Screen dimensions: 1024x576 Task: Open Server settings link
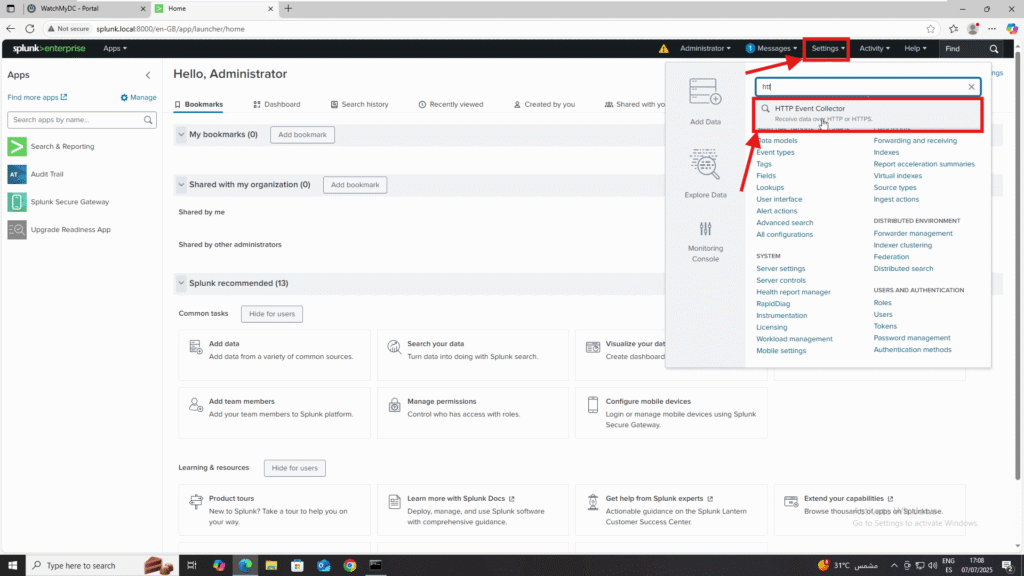pyautogui.click(x=780, y=268)
